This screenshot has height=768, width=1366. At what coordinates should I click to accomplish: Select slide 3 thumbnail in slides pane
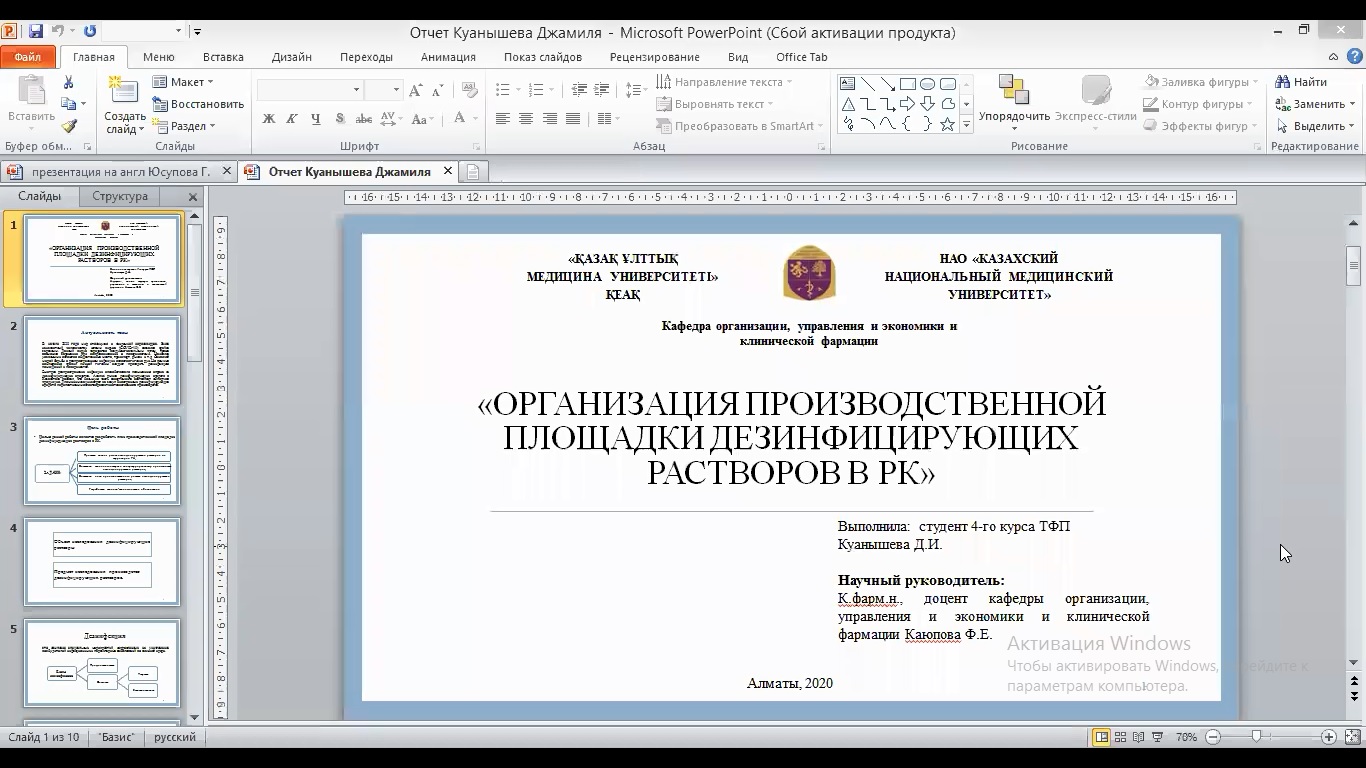(102, 460)
